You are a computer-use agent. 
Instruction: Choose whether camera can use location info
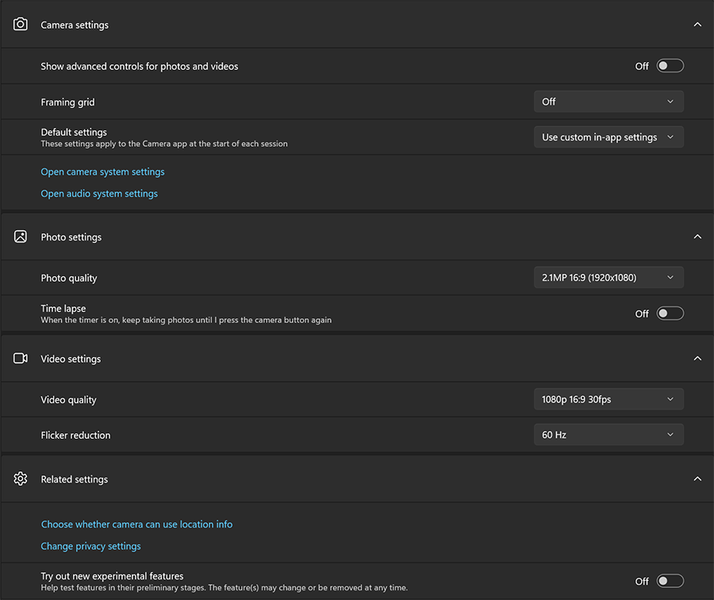click(136, 524)
